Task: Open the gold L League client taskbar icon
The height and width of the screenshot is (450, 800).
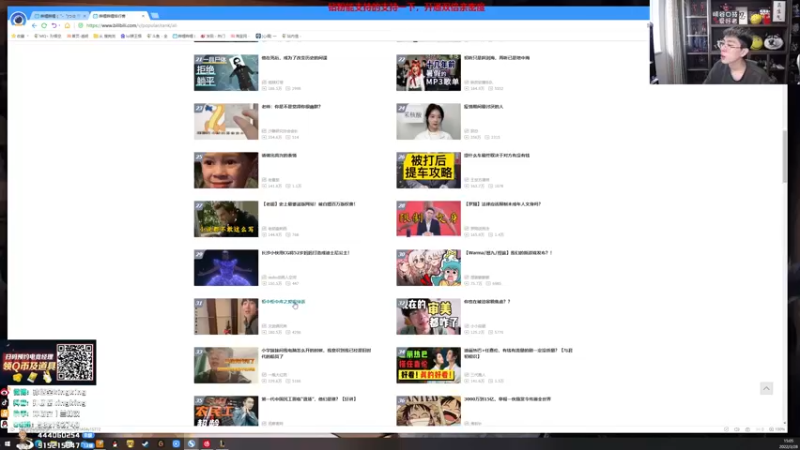Action: [222, 444]
